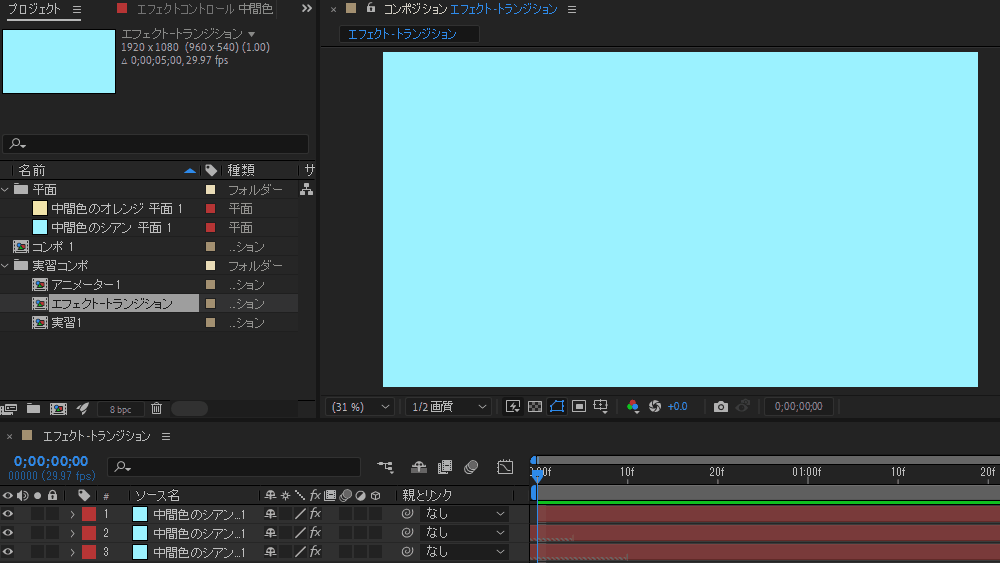Open timeline panel hamburger menu
The height and width of the screenshot is (563, 1000).
tap(166, 437)
